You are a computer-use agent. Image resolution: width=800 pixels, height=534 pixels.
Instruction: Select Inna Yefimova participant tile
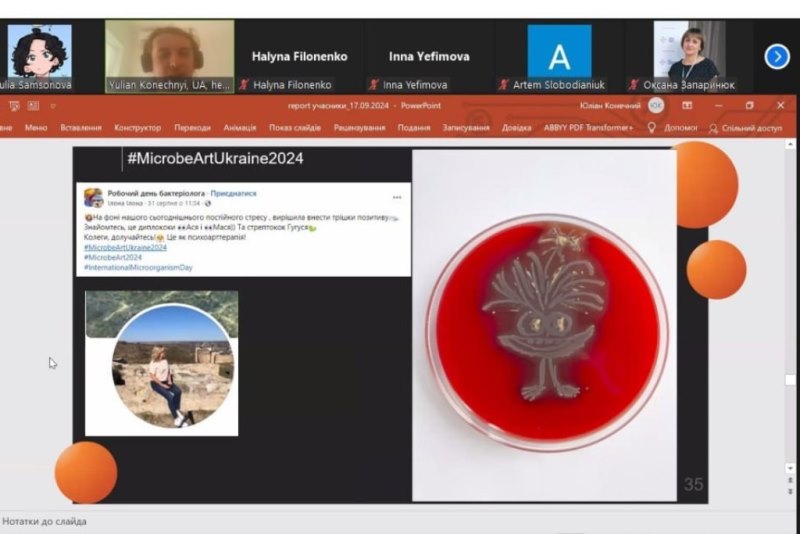point(429,57)
